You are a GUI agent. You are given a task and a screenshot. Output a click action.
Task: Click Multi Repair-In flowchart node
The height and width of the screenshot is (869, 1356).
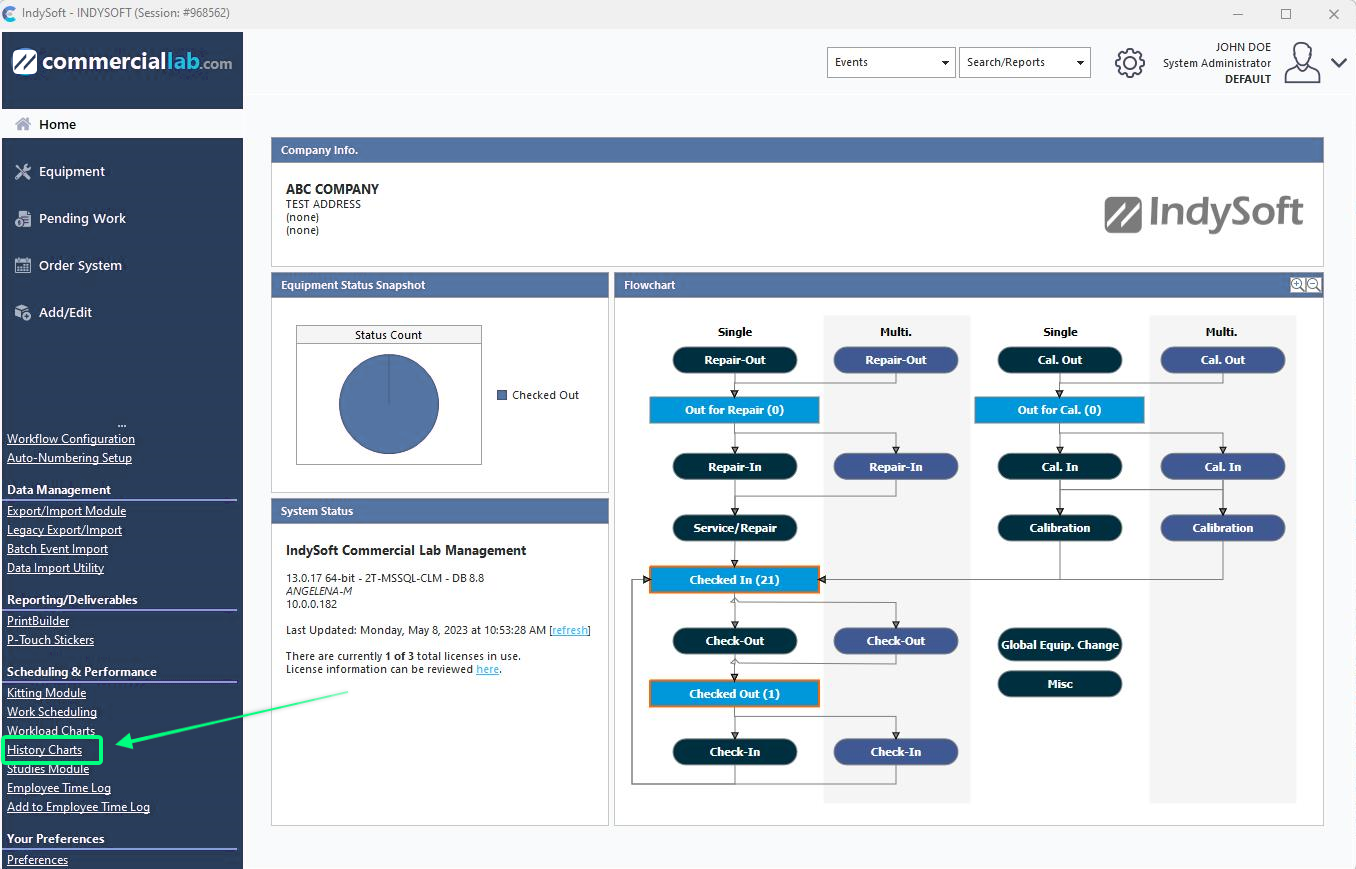tap(896, 467)
